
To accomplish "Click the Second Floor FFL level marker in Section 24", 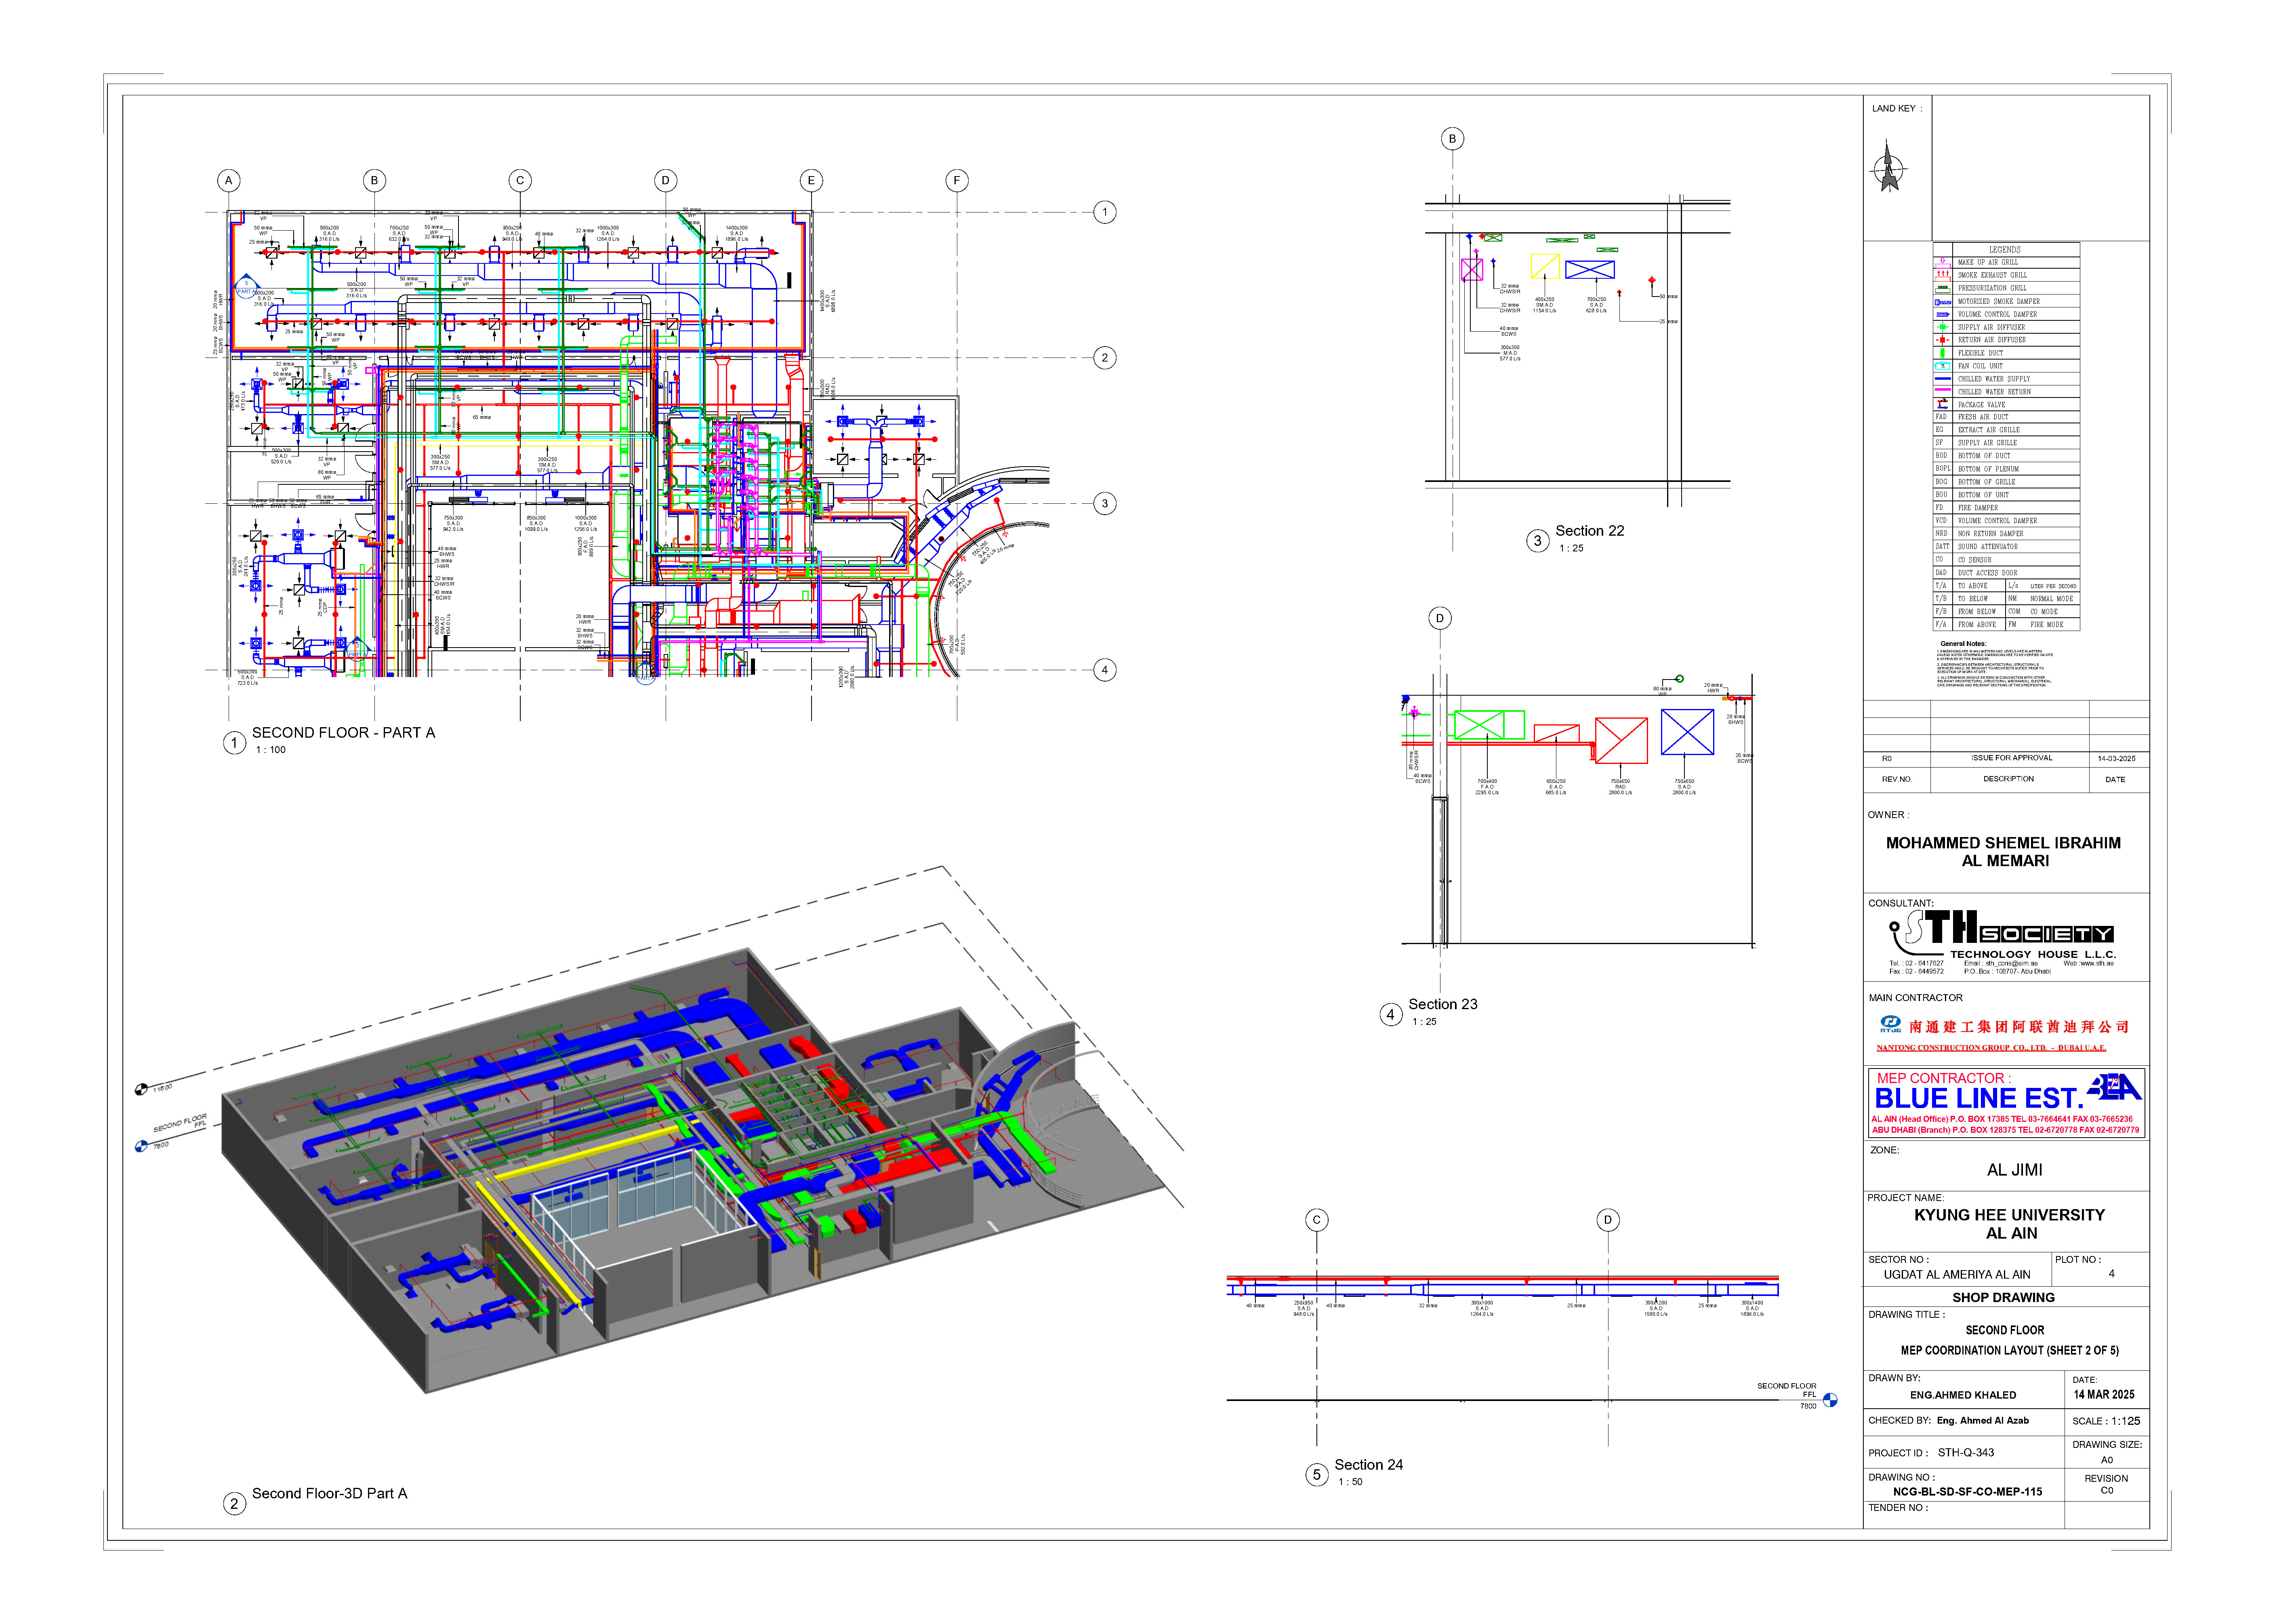I will (x=1830, y=1400).
